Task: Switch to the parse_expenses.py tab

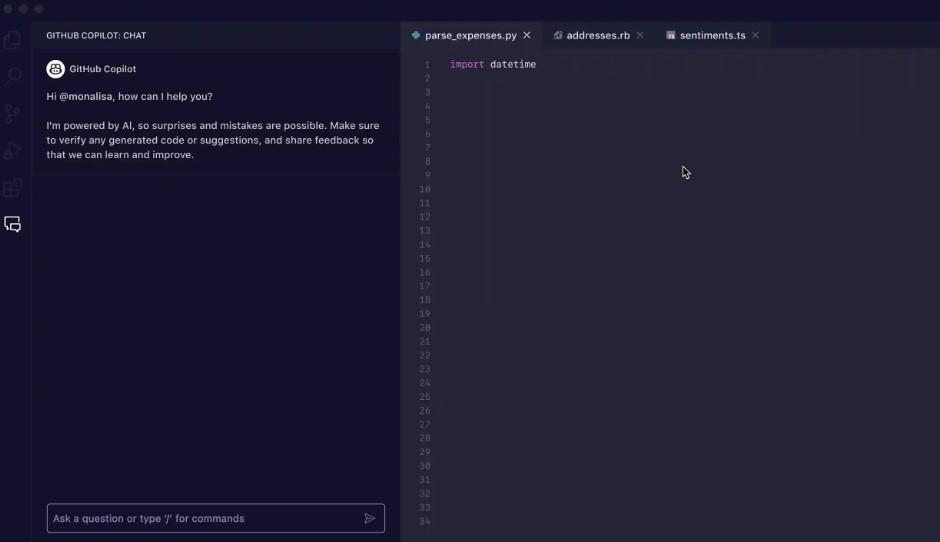Action: coord(471,35)
